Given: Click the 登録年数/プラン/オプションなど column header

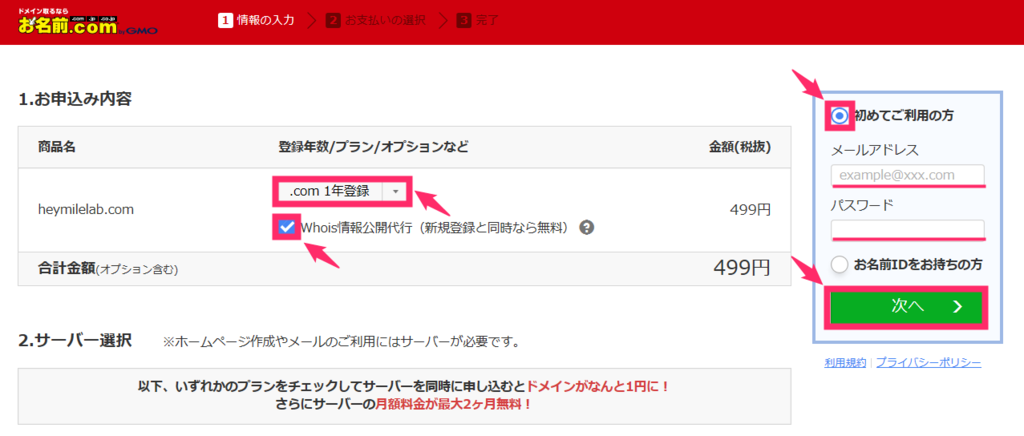Looking at the screenshot, I should (374, 147).
